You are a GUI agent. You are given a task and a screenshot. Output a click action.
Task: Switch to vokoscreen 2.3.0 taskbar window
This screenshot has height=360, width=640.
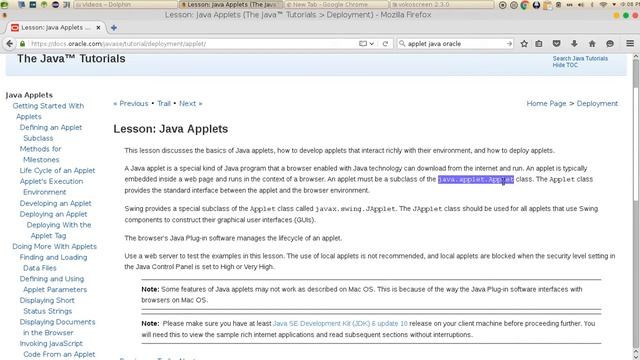(x=442, y=4)
